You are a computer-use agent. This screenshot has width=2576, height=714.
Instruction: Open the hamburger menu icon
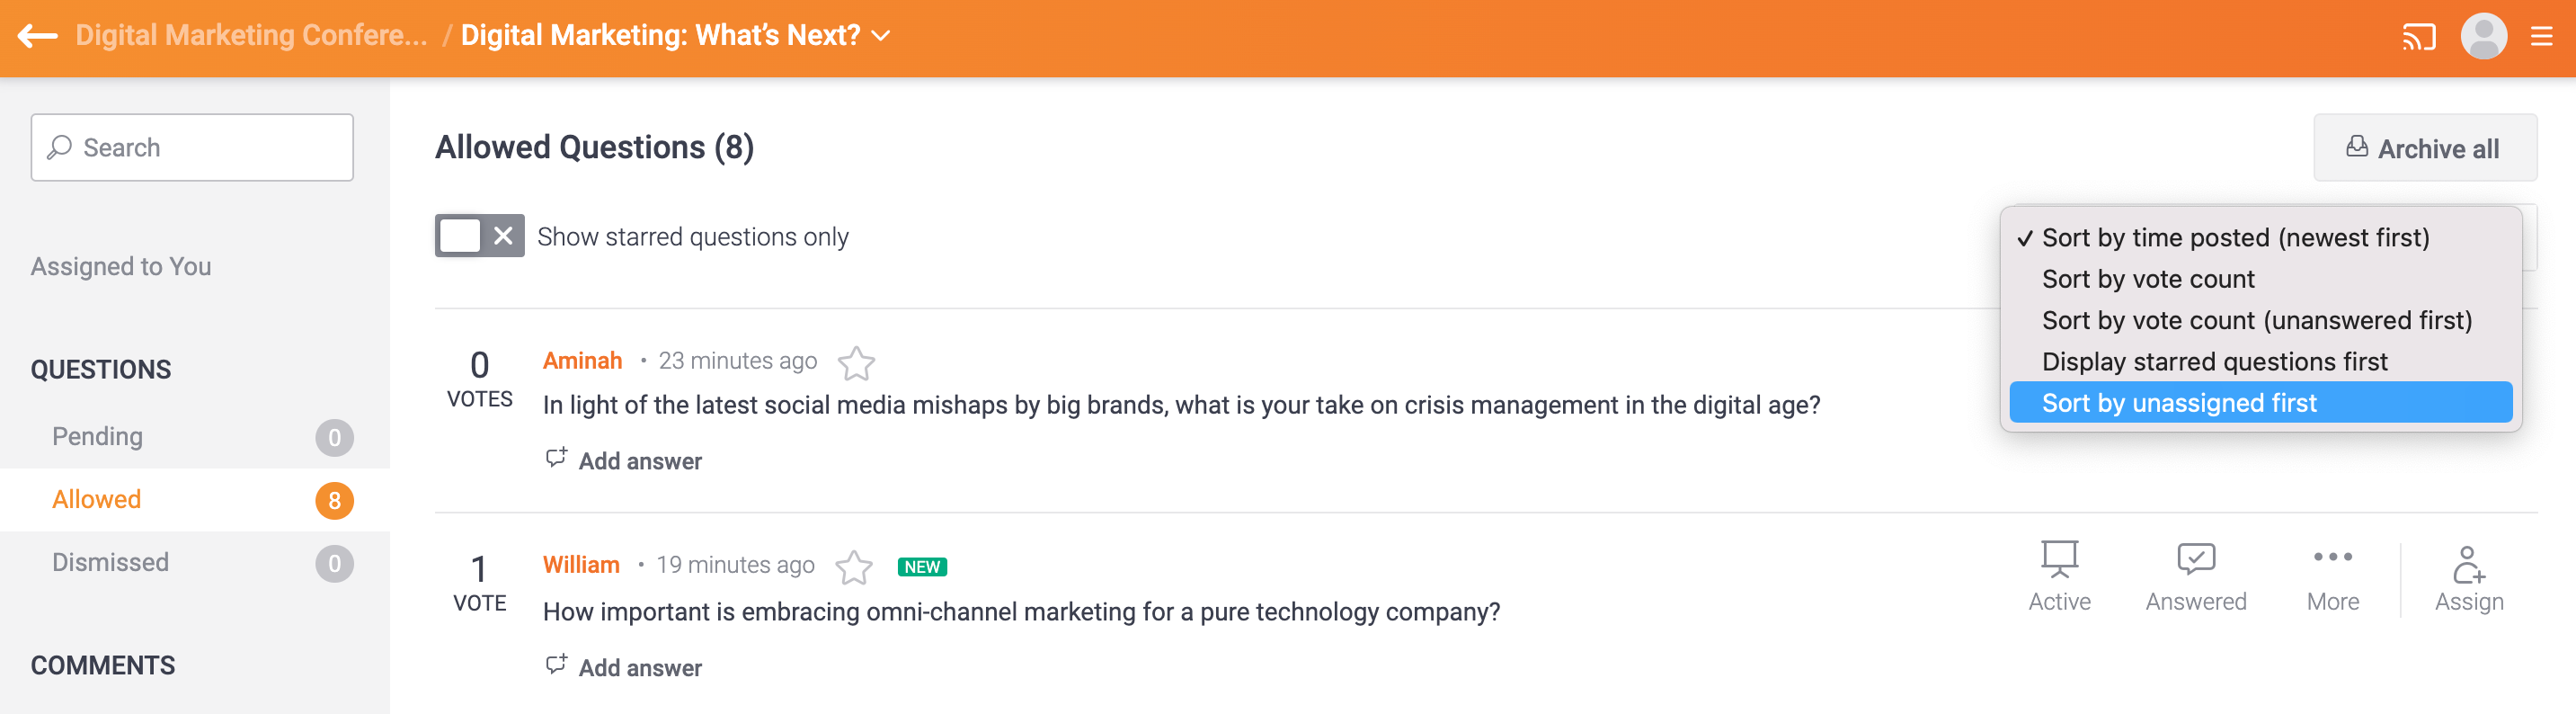[x=2541, y=37]
